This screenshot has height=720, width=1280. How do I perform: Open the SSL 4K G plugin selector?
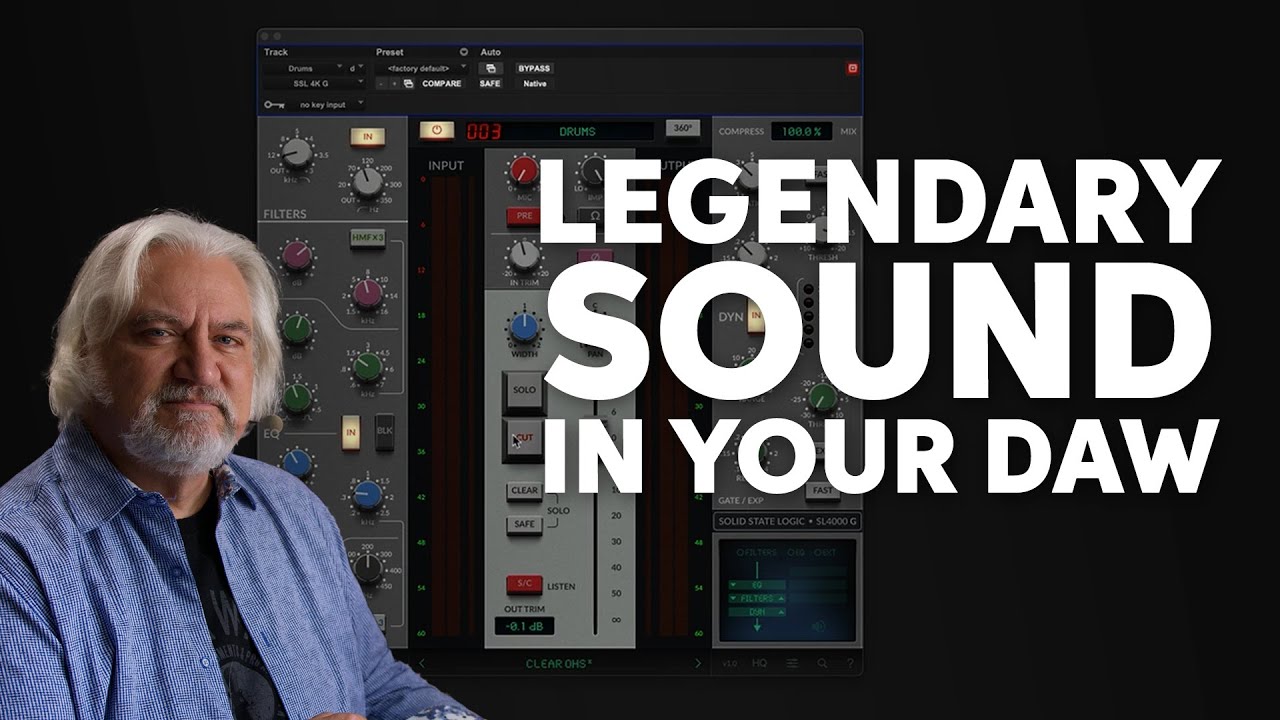click(x=314, y=84)
